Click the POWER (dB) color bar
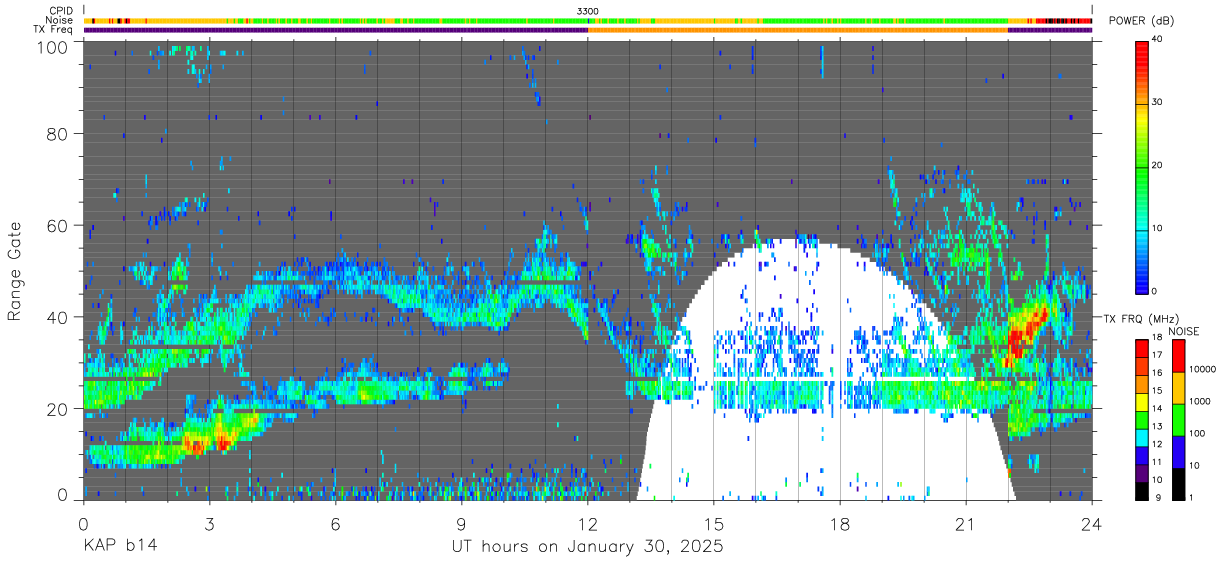This screenshot has width=1228, height=567. (1142, 166)
